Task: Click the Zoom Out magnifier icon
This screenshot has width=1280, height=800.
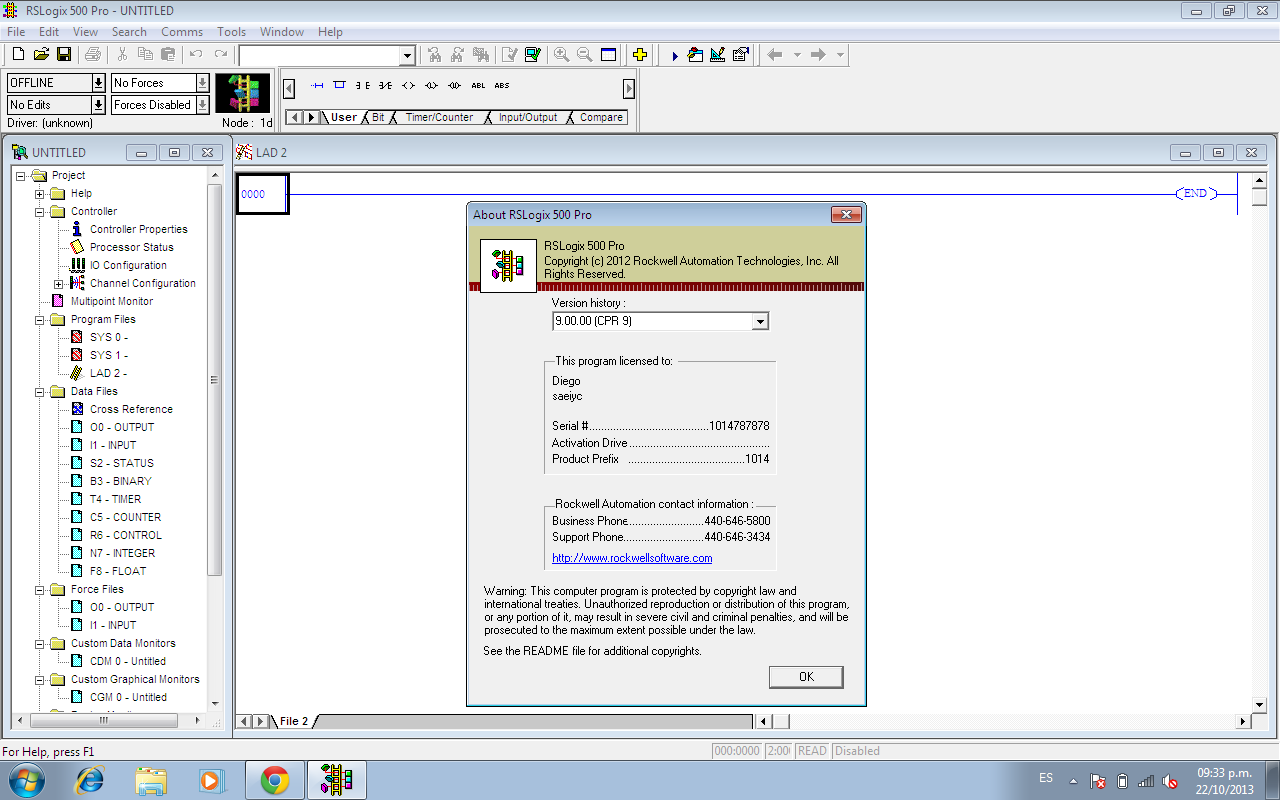Action: (x=585, y=55)
